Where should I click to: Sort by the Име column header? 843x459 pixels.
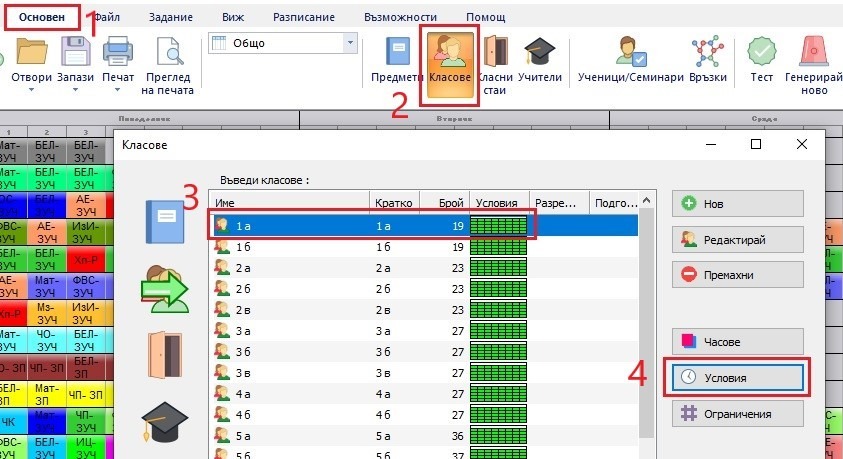click(289, 203)
